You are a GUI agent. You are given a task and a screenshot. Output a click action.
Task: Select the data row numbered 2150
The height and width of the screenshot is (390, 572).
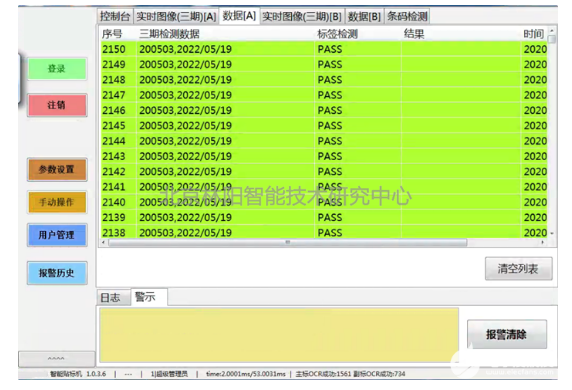[x=324, y=49]
